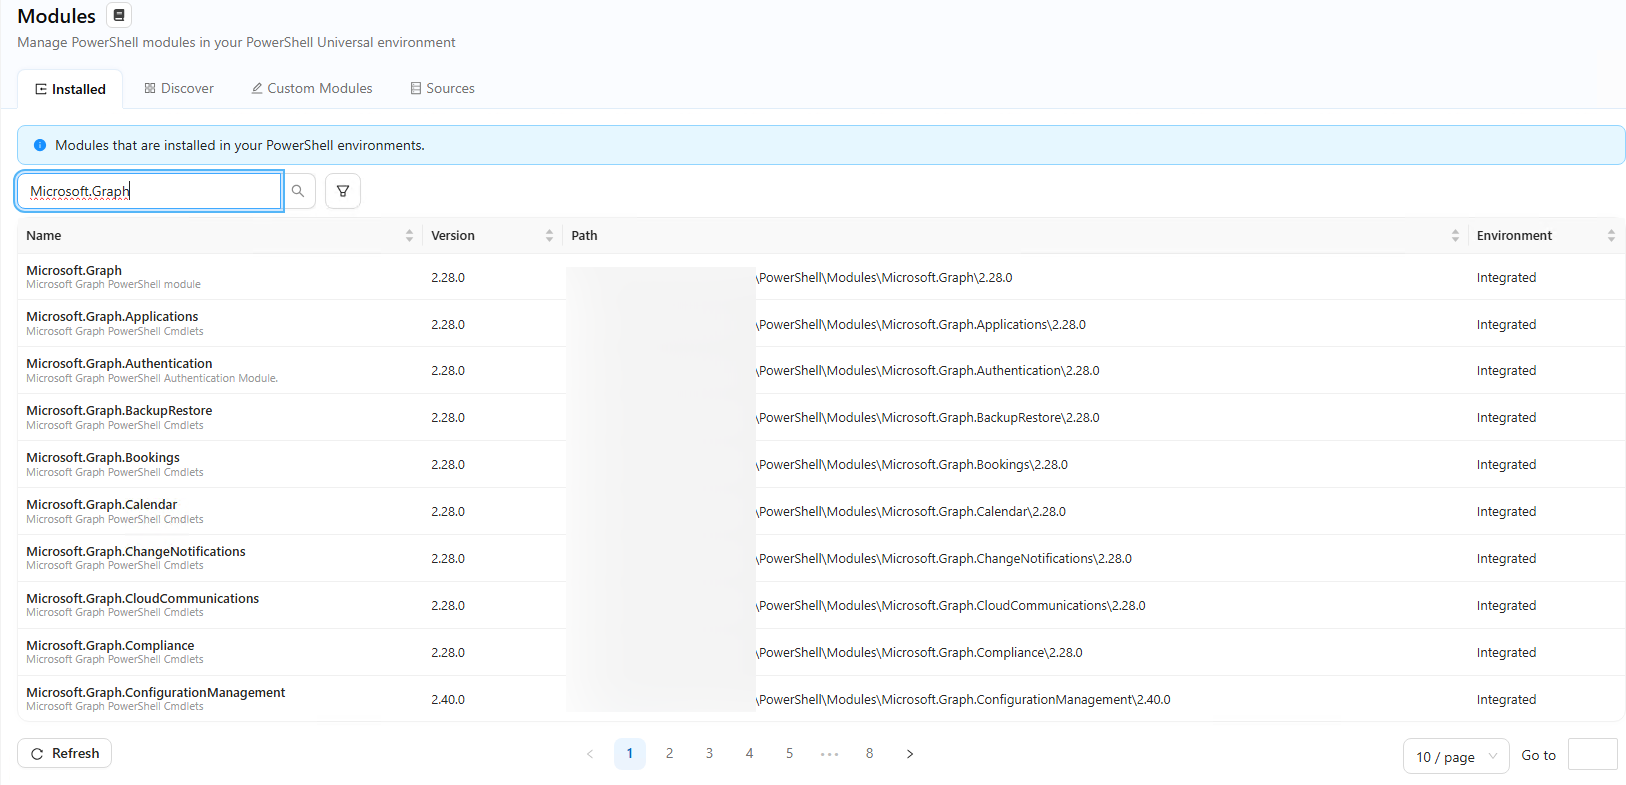
Task: Go to page 3
Action: 710,754
